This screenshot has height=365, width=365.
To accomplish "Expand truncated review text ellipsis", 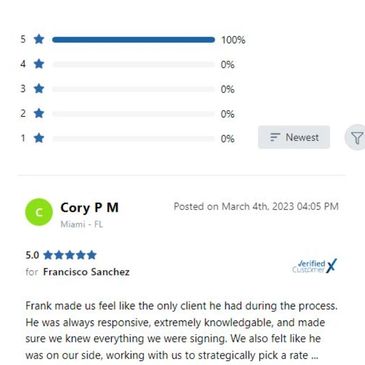I will (314, 356).
